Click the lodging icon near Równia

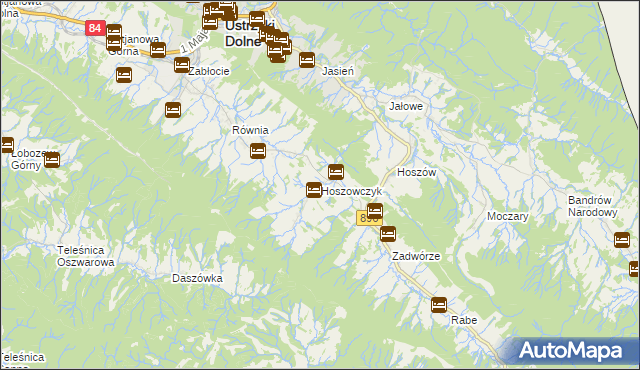coord(258,151)
